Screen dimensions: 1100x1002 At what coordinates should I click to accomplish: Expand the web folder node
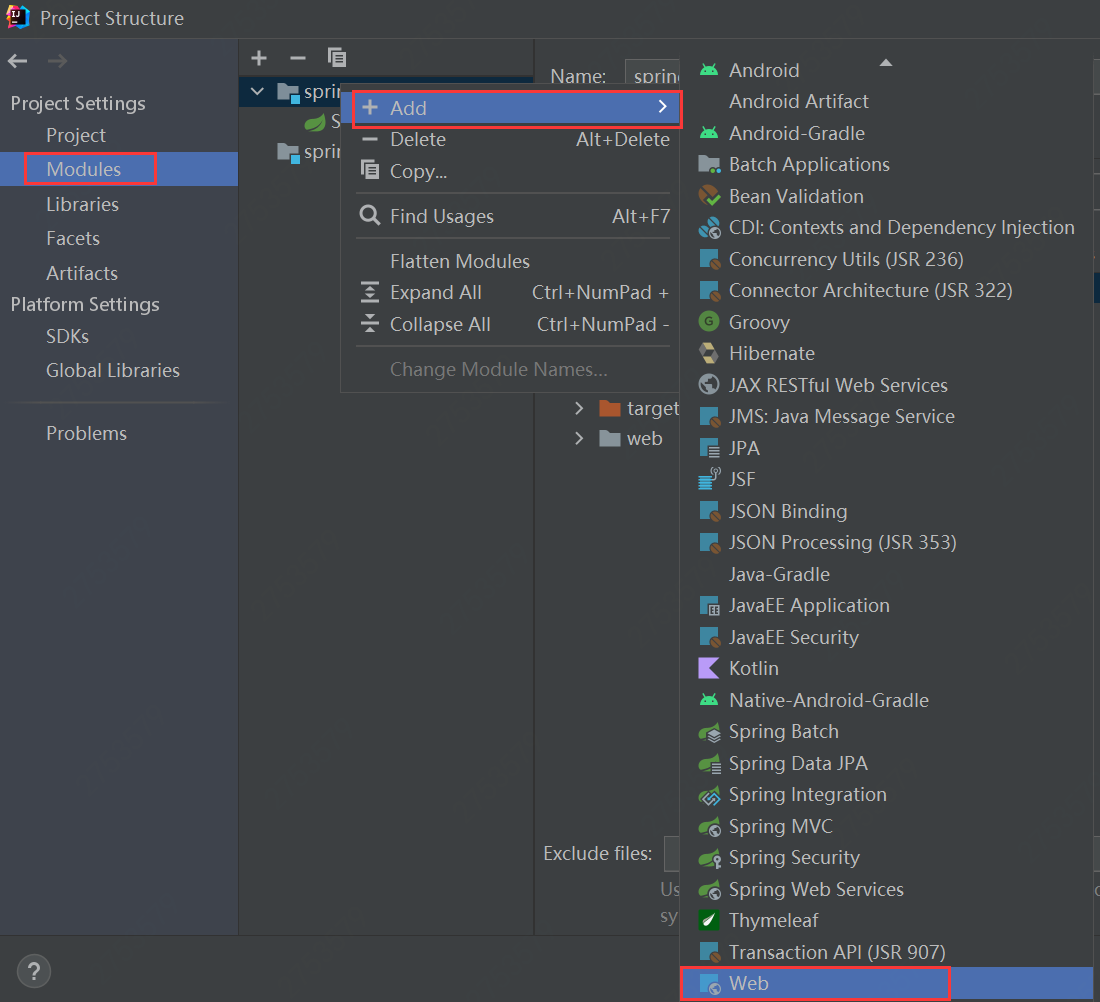(x=579, y=439)
